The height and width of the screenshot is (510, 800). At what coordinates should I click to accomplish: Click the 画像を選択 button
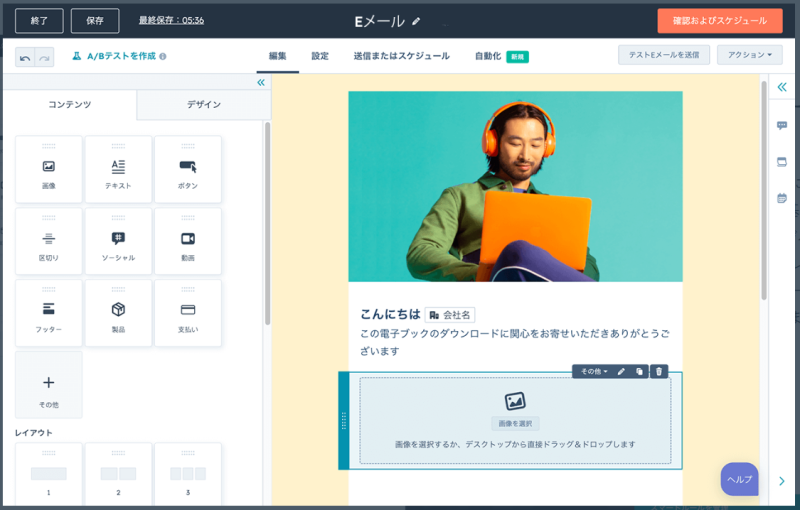point(515,423)
